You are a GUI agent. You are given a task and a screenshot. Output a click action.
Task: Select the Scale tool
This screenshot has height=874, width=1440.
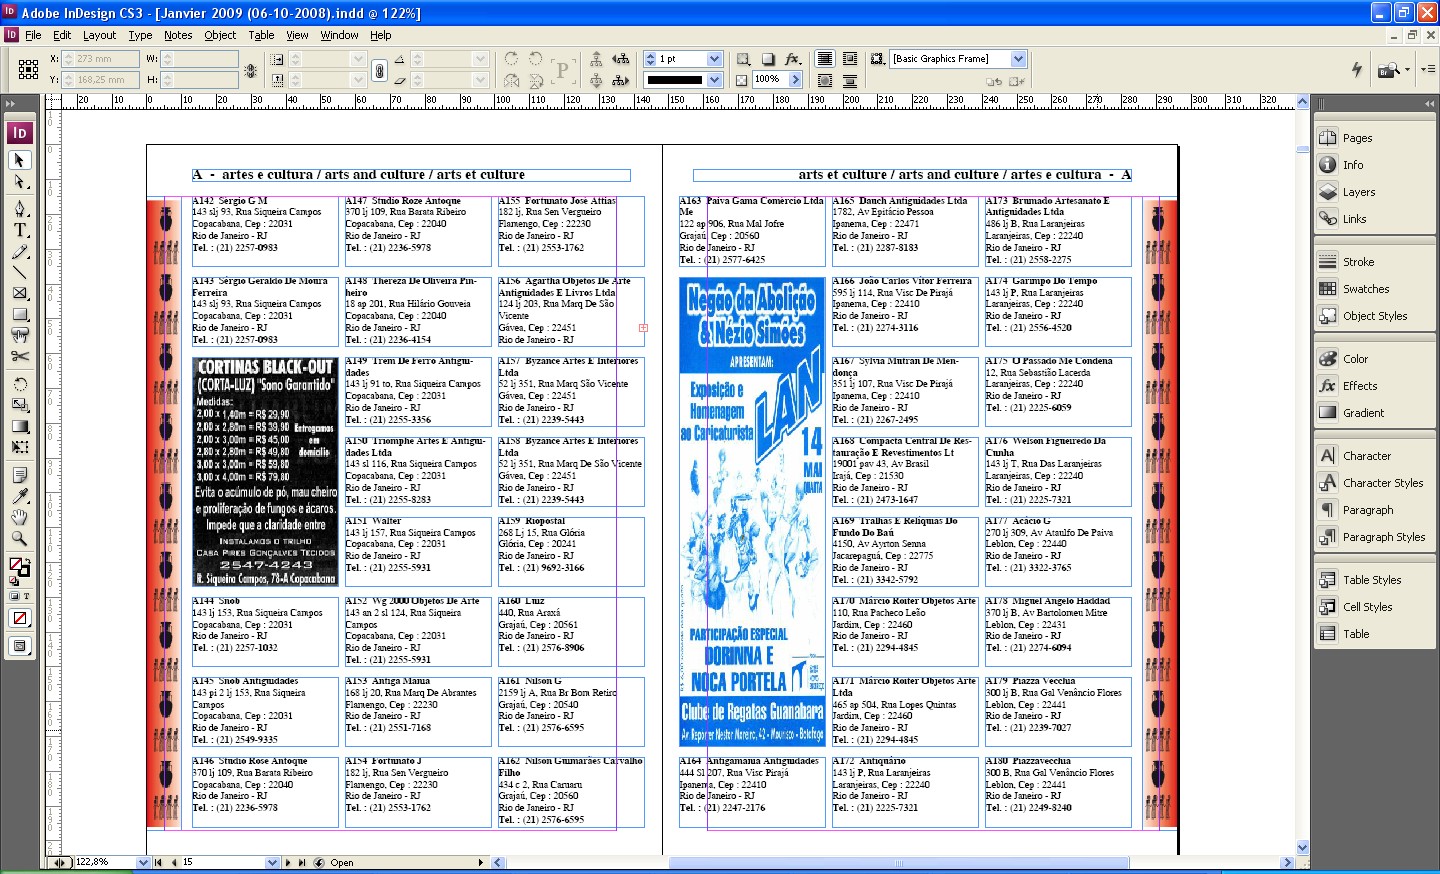(19, 405)
